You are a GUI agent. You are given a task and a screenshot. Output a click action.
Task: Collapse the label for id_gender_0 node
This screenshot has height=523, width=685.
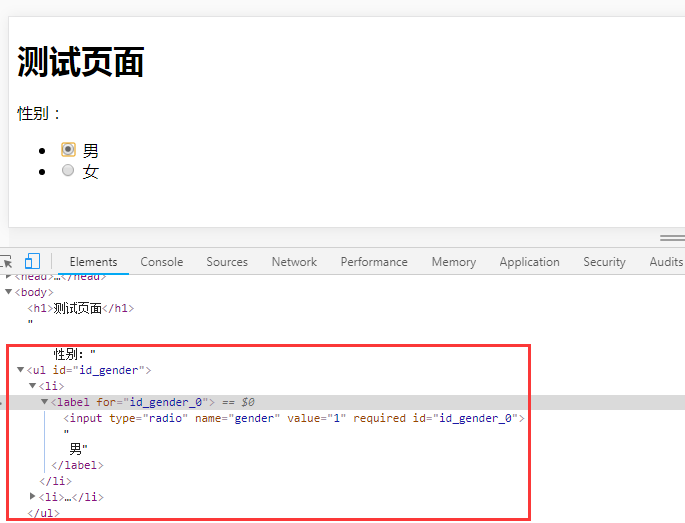click(44, 402)
